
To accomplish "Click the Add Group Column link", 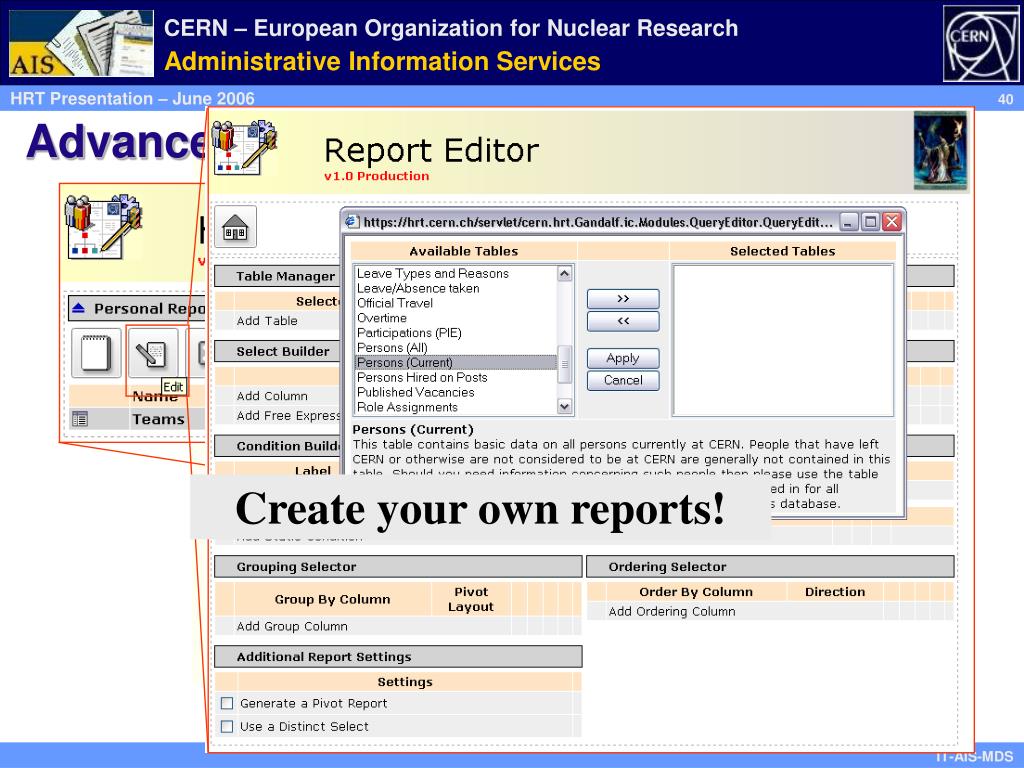I will click(292, 626).
